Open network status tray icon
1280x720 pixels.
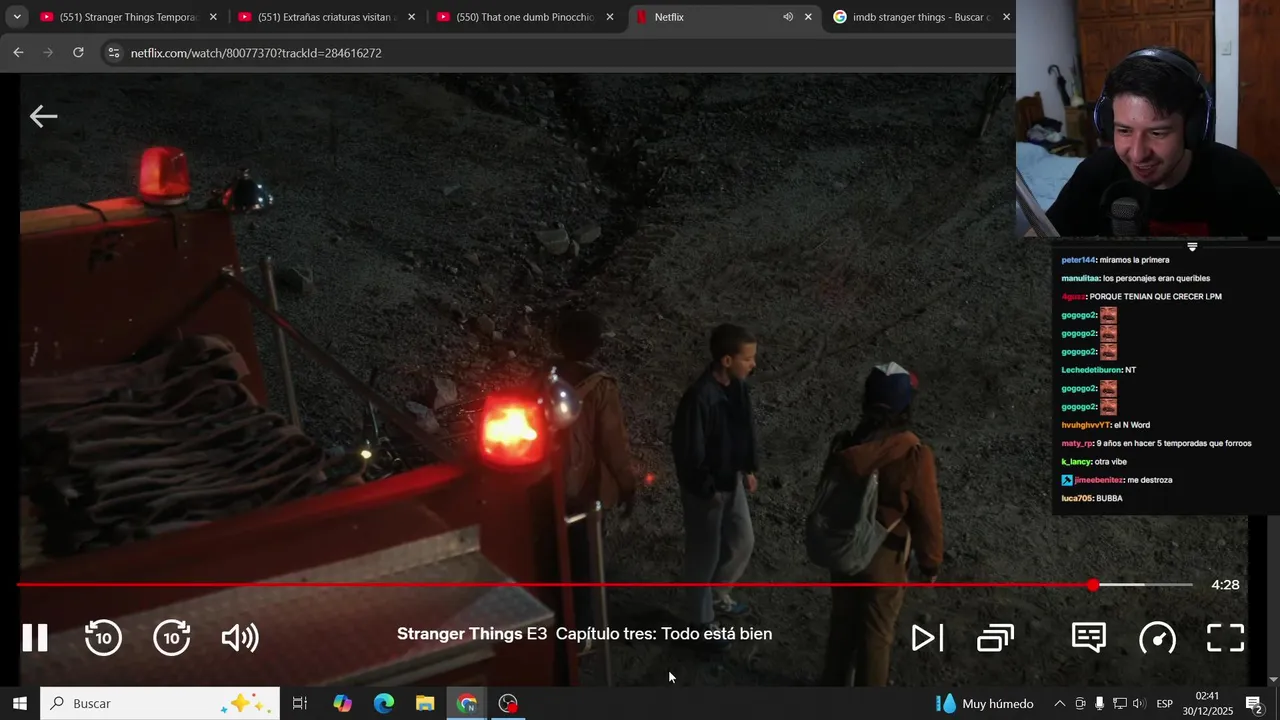click(x=1119, y=703)
